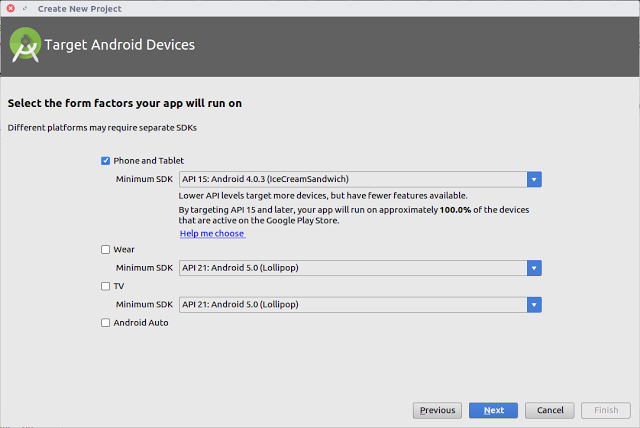Image resolution: width=640 pixels, height=428 pixels.
Task: Enable the Android Auto checkbox
Action: pos(105,323)
